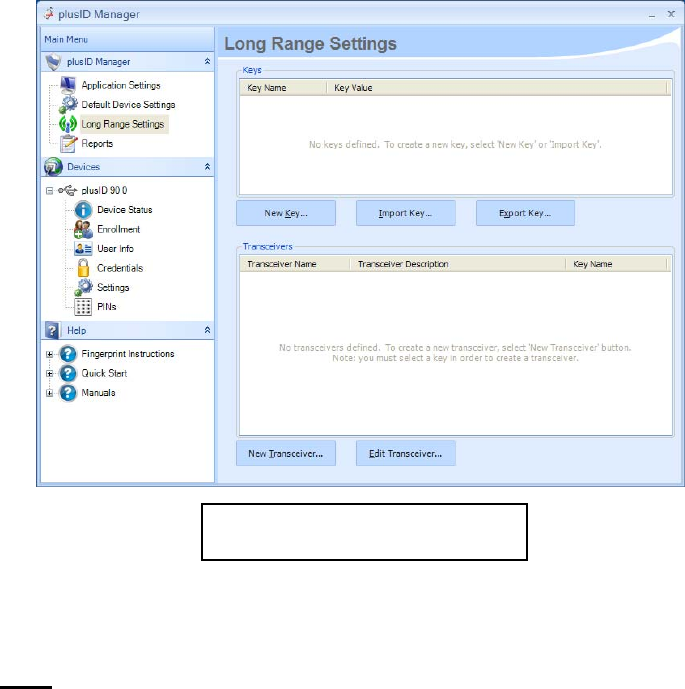Select the plusID 90 0 device
The height and width of the screenshot is (689, 685).
click(105, 190)
